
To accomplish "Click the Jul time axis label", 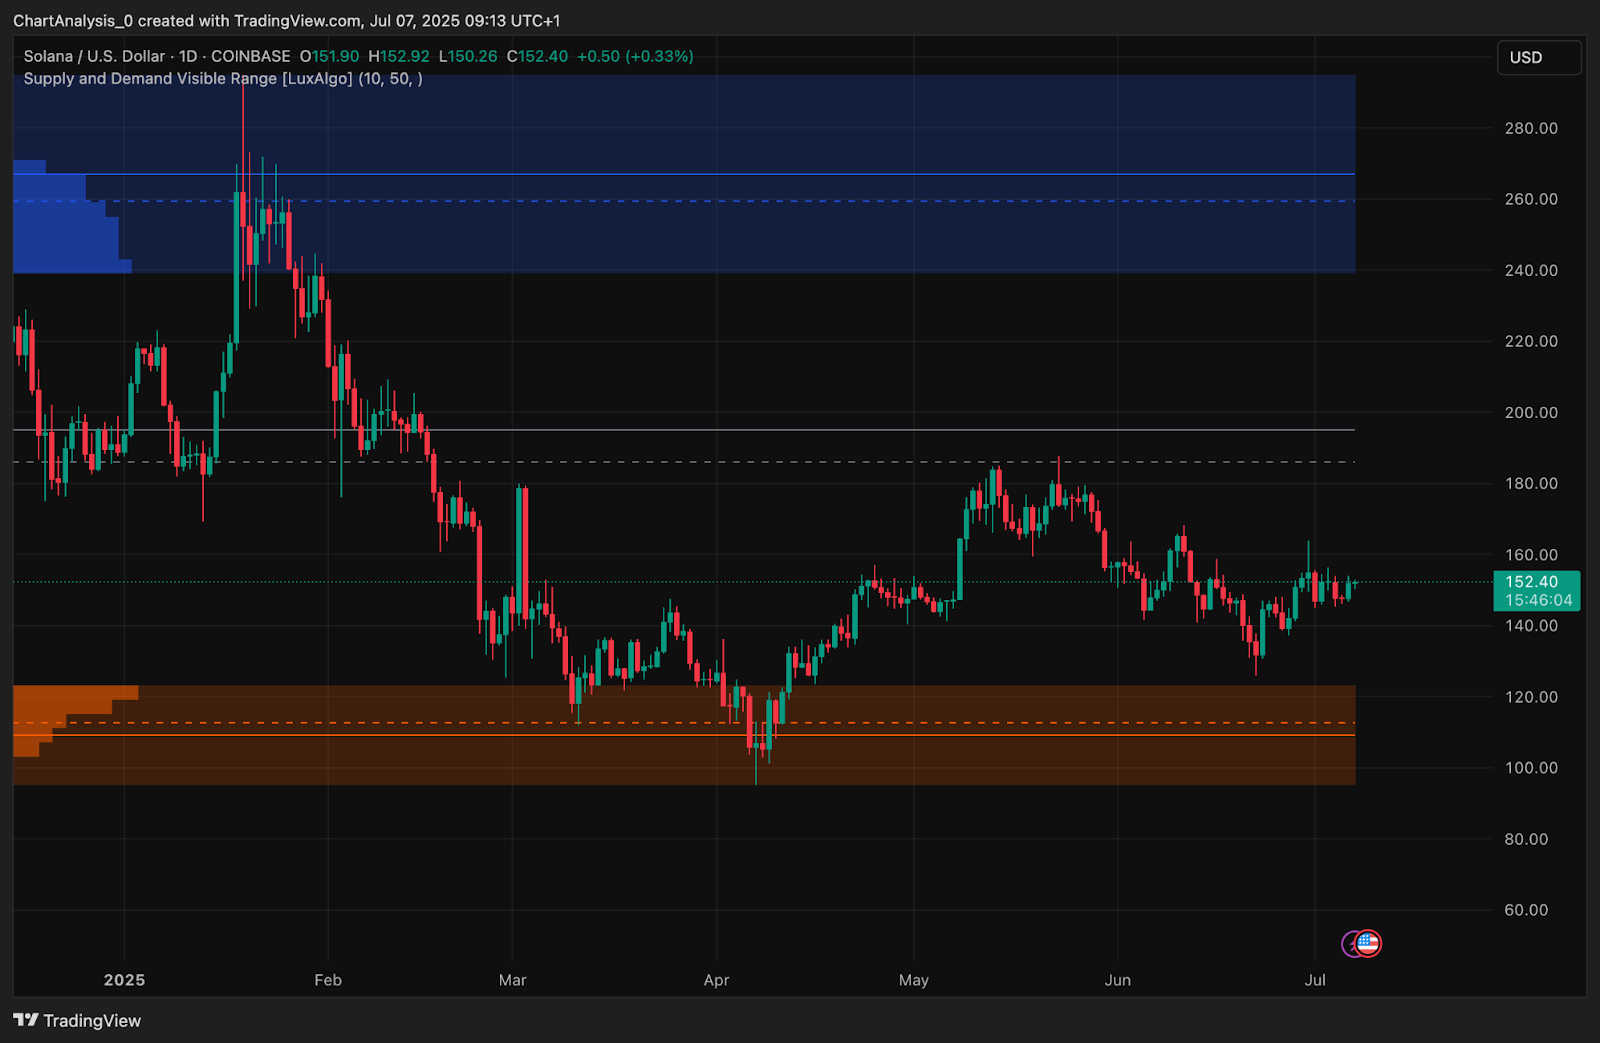I will tap(1315, 980).
